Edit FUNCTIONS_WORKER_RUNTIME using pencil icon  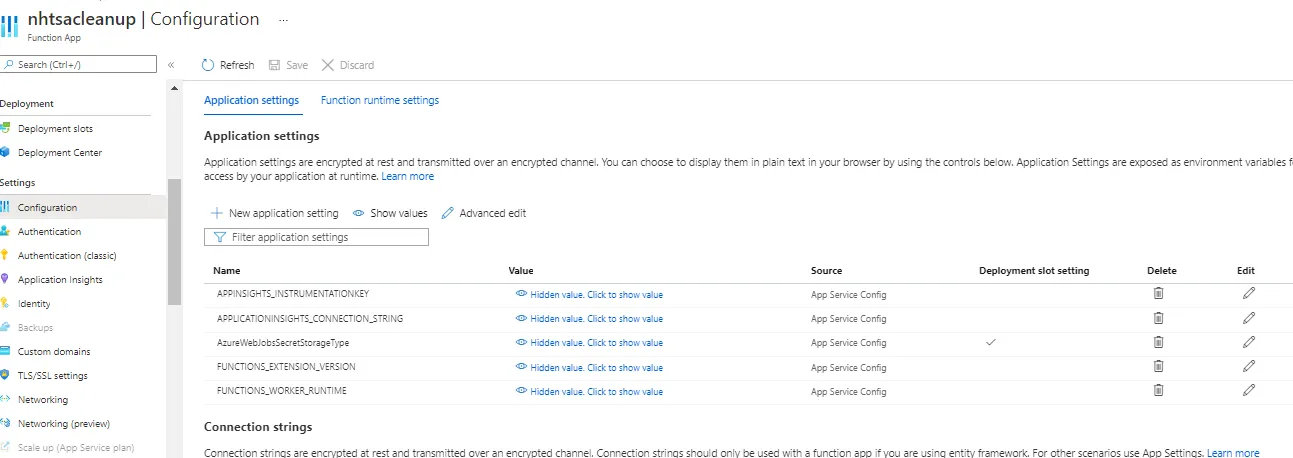click(x=1248, y=390)
